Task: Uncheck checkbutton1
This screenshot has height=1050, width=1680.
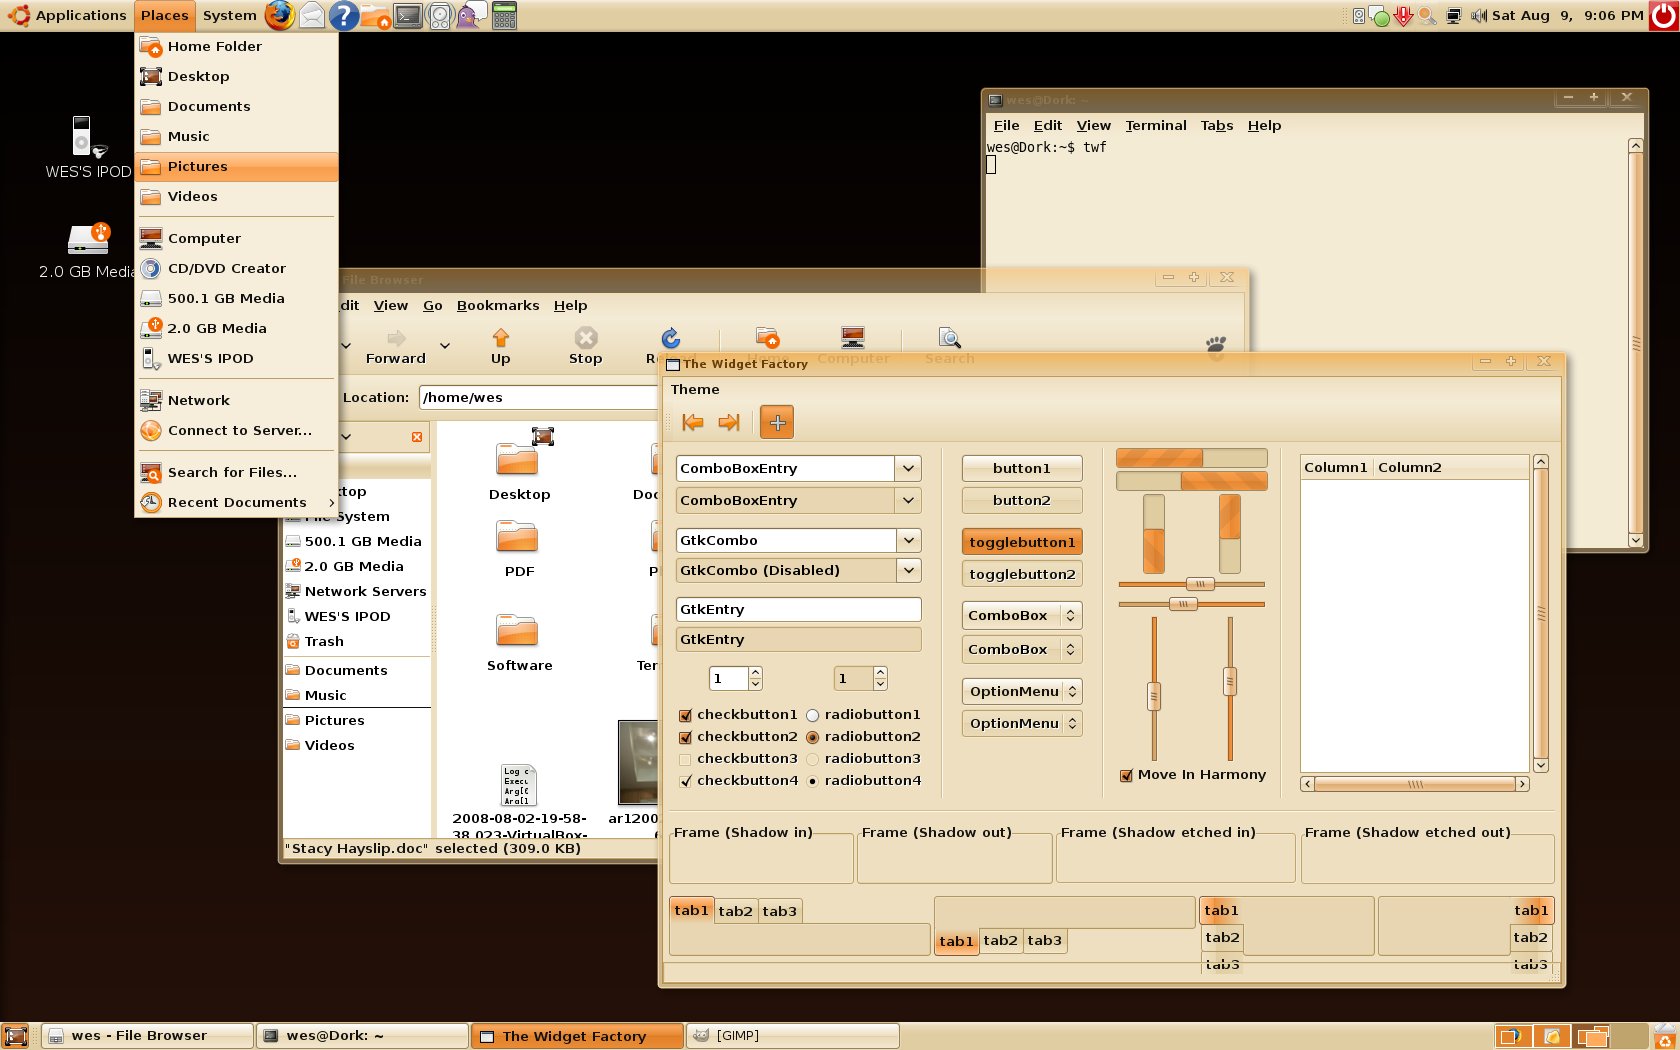Action: click(685, 715)
